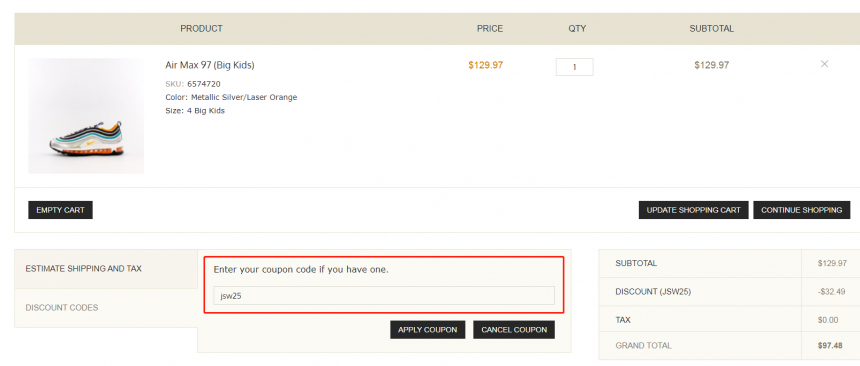Click the PRODUCT column header

(x=201, y=29)
